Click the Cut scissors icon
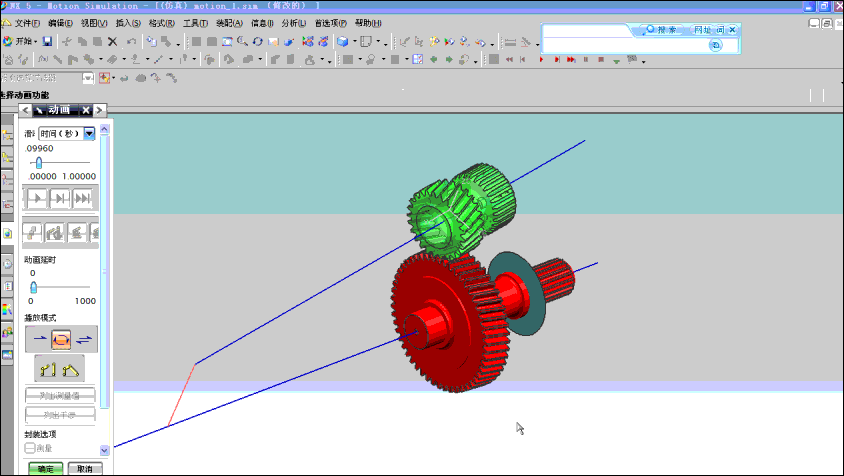 coord(67,41)
